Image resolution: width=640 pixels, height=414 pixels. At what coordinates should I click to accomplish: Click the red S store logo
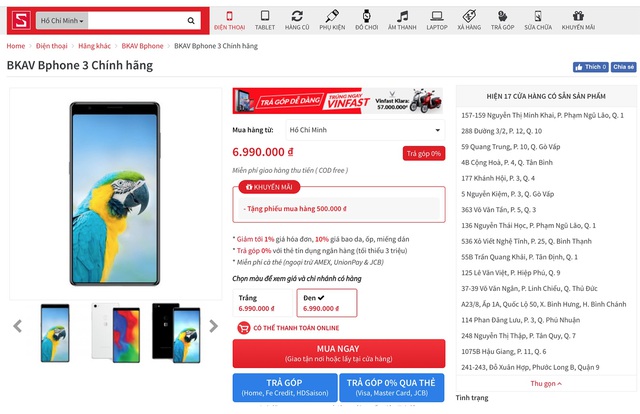pos(21,20)
